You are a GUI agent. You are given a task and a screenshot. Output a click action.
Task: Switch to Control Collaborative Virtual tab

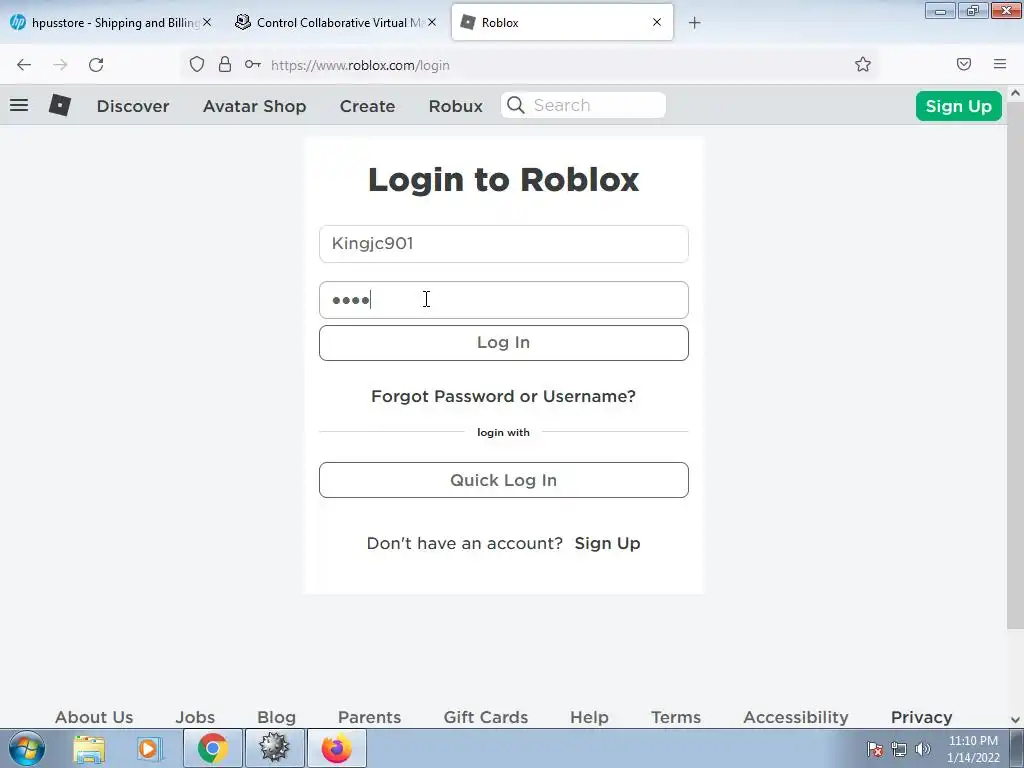336,22
